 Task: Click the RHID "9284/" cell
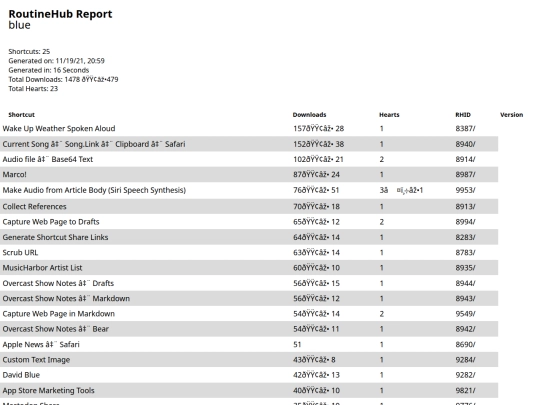465,360
